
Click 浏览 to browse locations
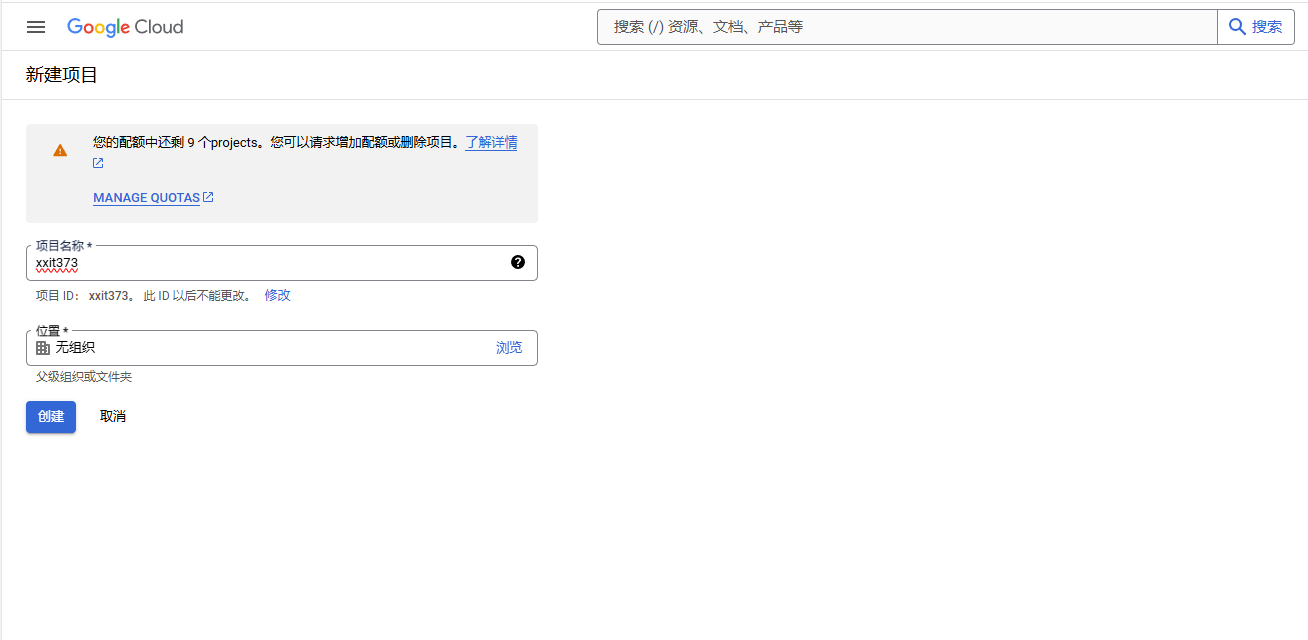click(x=509, y=348)
